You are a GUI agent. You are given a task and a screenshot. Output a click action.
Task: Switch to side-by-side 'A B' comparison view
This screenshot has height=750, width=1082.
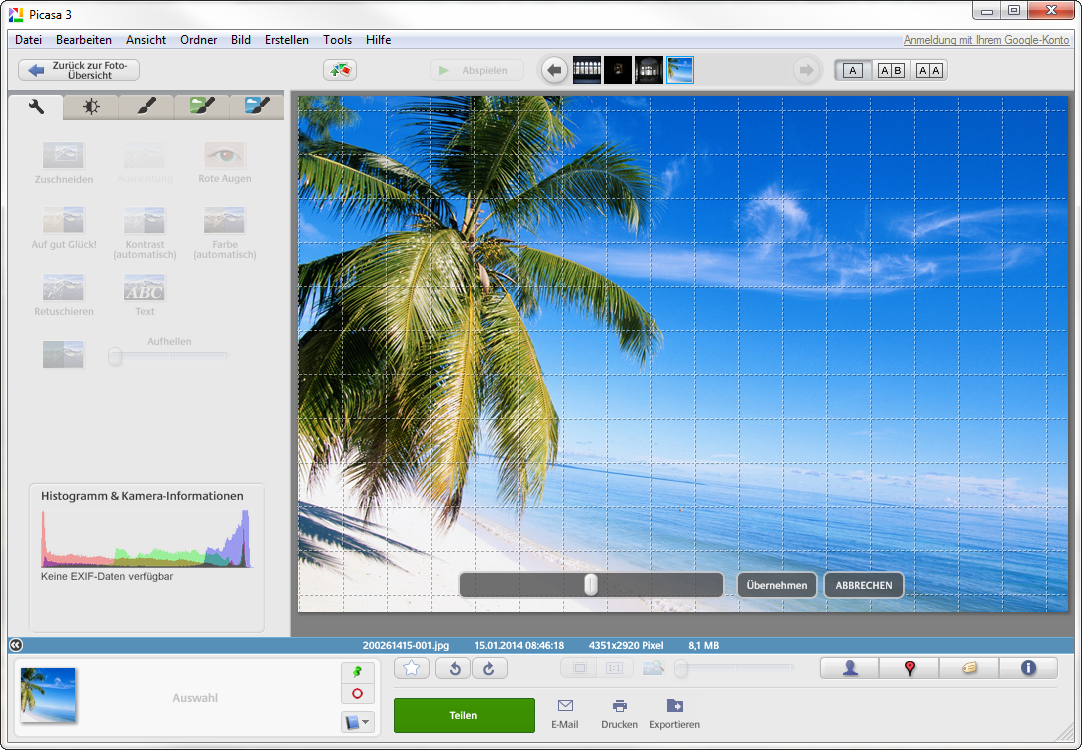pyautogui.click(x=891, y=70)
